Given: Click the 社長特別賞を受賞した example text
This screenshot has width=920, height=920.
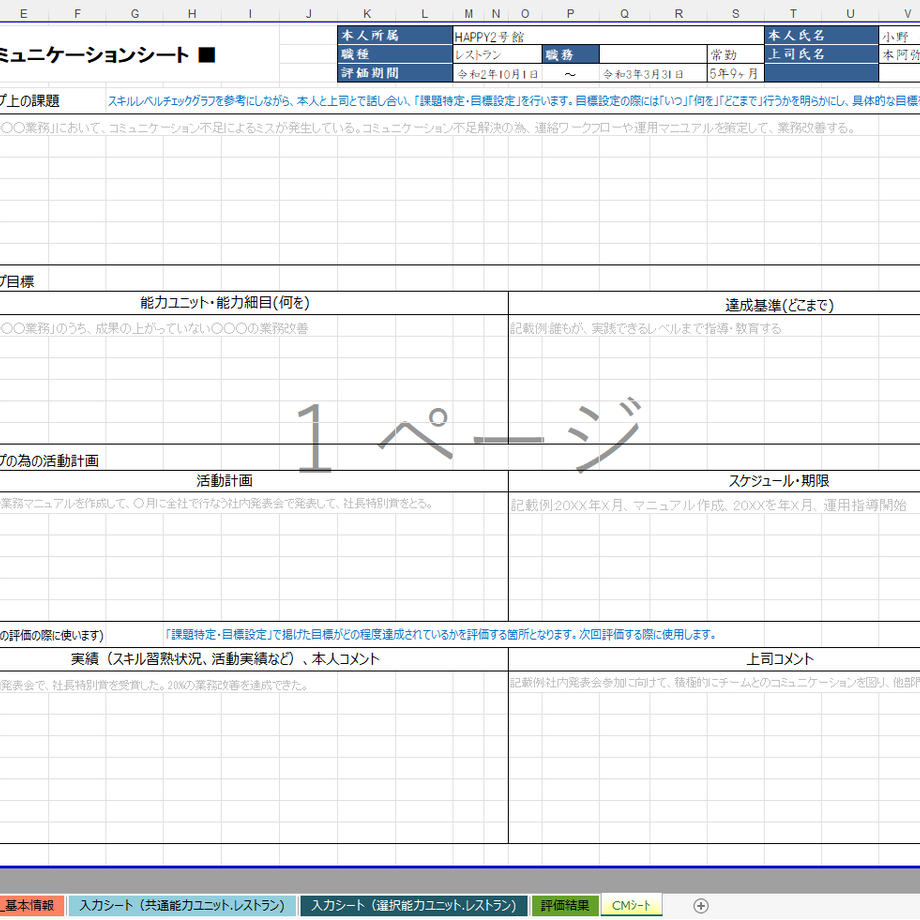Looking at the screenshot, I should [154, 685].
